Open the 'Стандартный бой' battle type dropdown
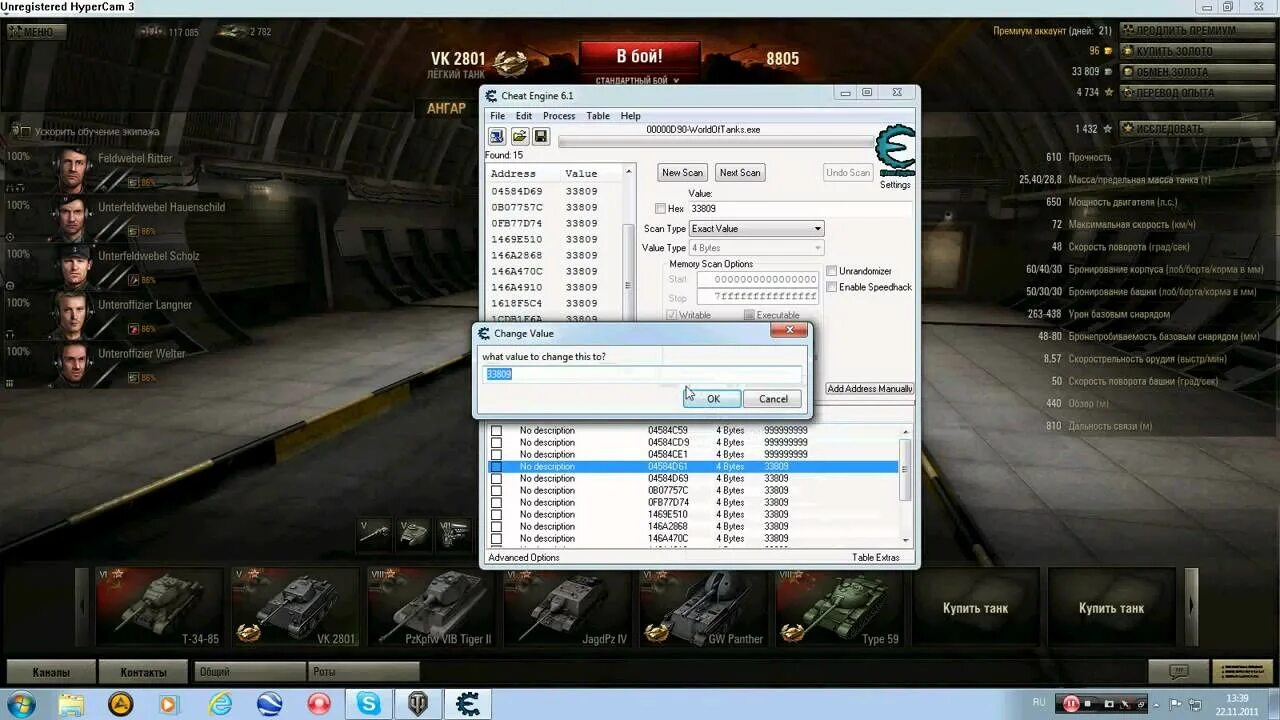This screenshot has width=1280, height=720. tap(638, 80)
